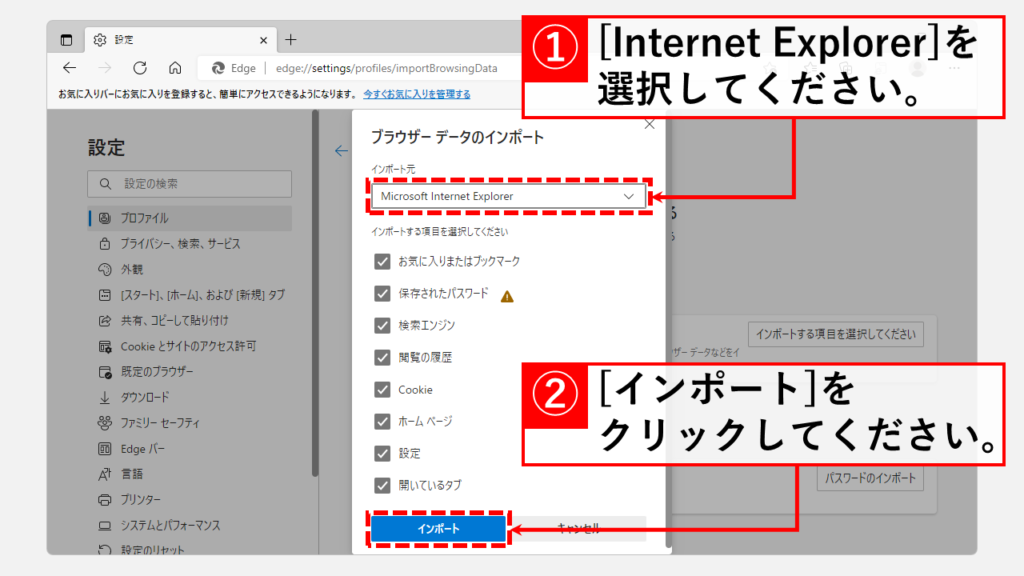
Task: Click the search magnifier icon in settings
Action: click(105, 184)
